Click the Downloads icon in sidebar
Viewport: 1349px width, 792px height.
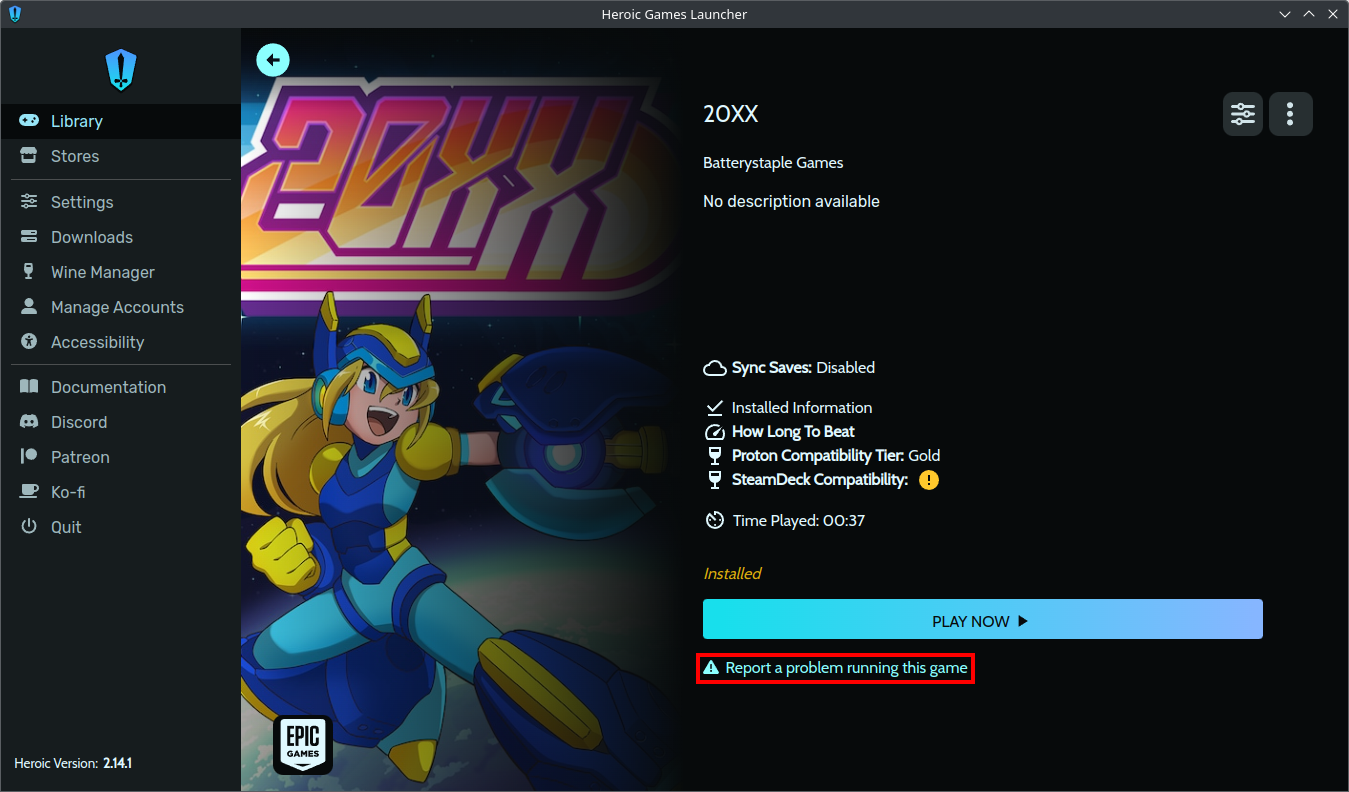[29, 237]
